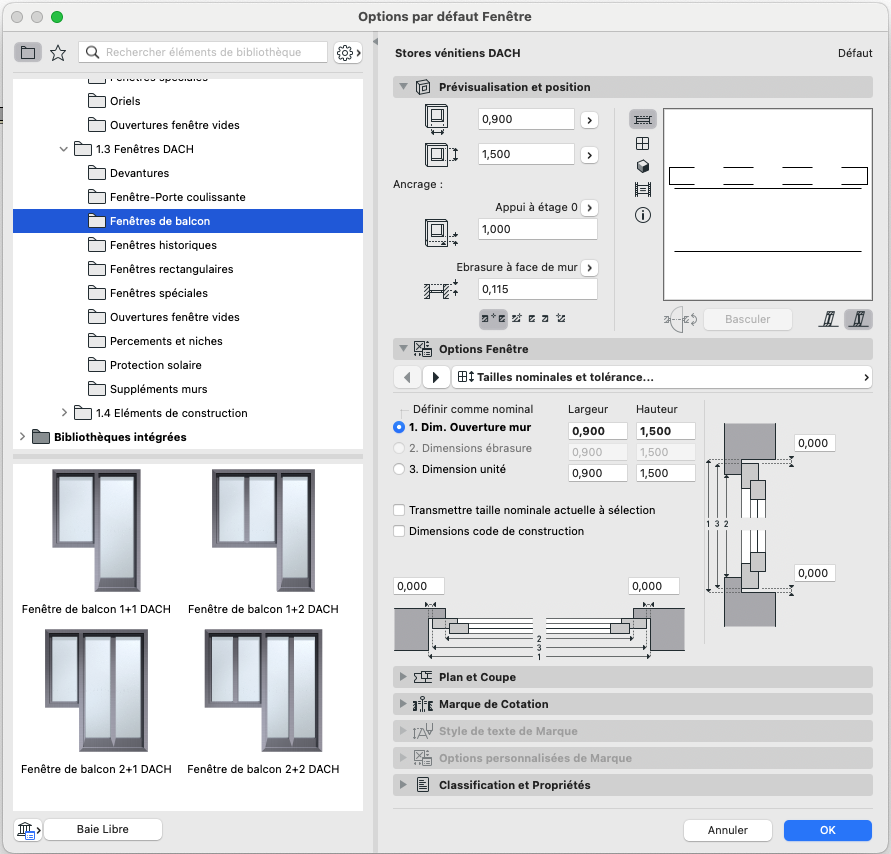The width and height of the screenshot is (891, 854).
Task: Open the info icon in preview
Action: [x=643, y=215]
